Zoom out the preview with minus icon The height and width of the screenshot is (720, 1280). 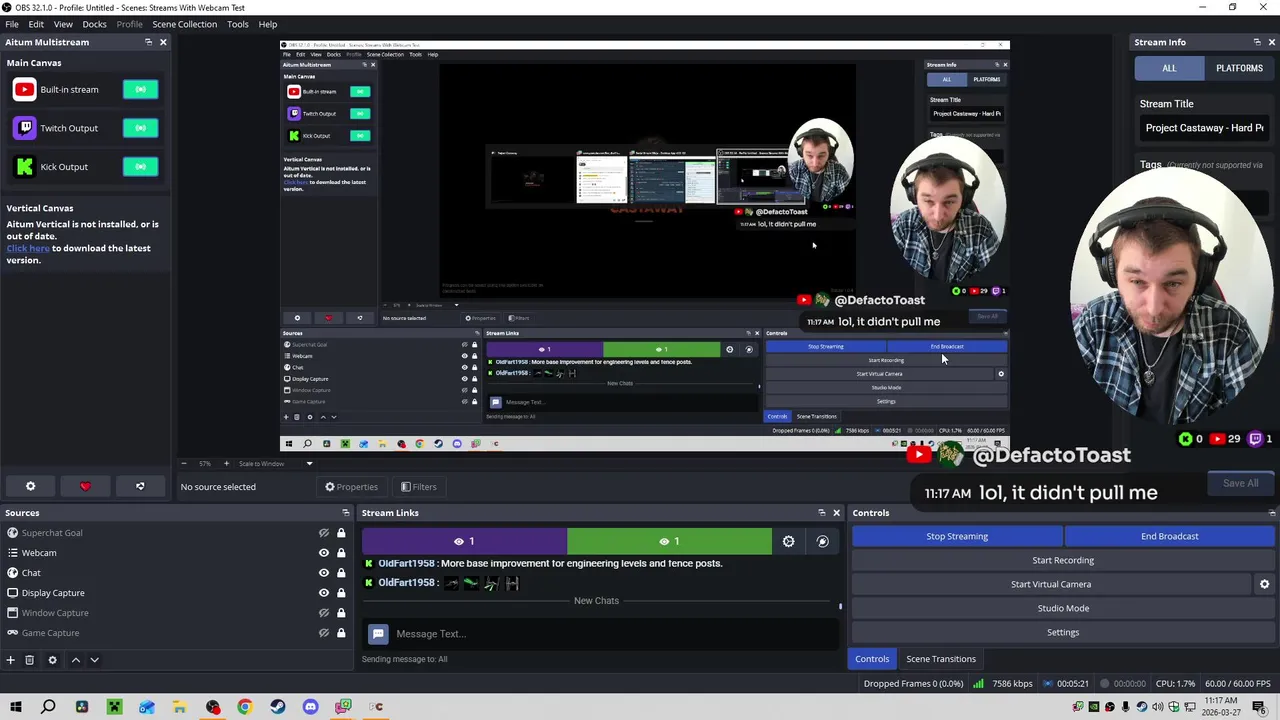tap(183, 463)
